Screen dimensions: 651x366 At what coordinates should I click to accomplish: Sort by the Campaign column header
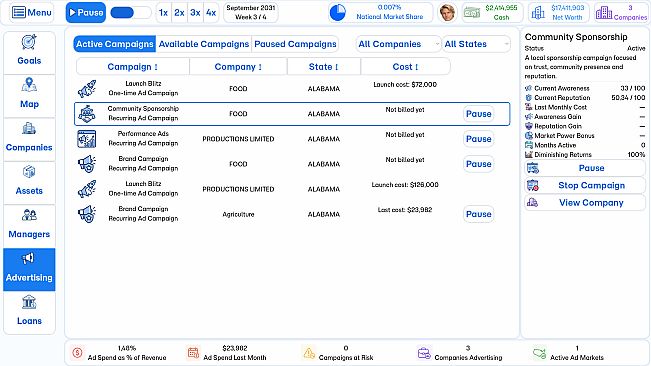(132, 67)
